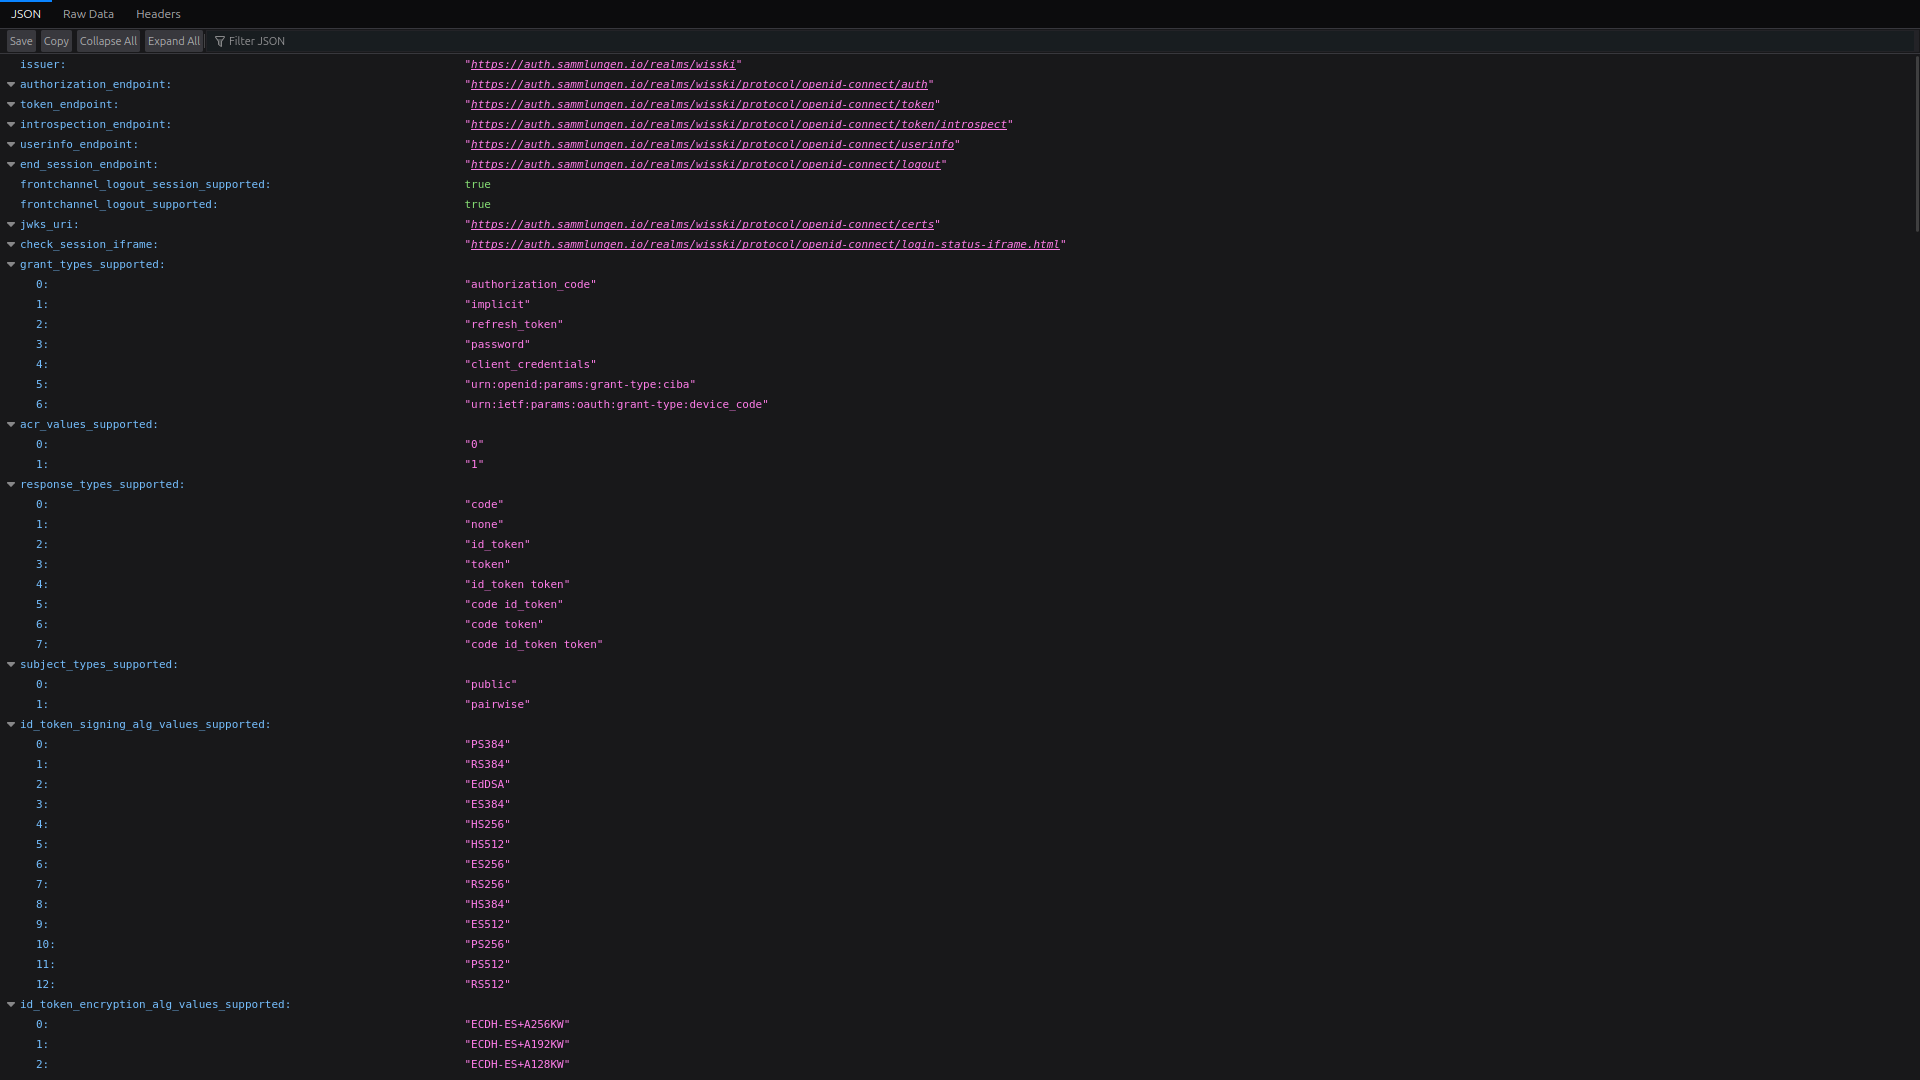
Task: Open the token_endpoint URL link
Action: (700, 104)
